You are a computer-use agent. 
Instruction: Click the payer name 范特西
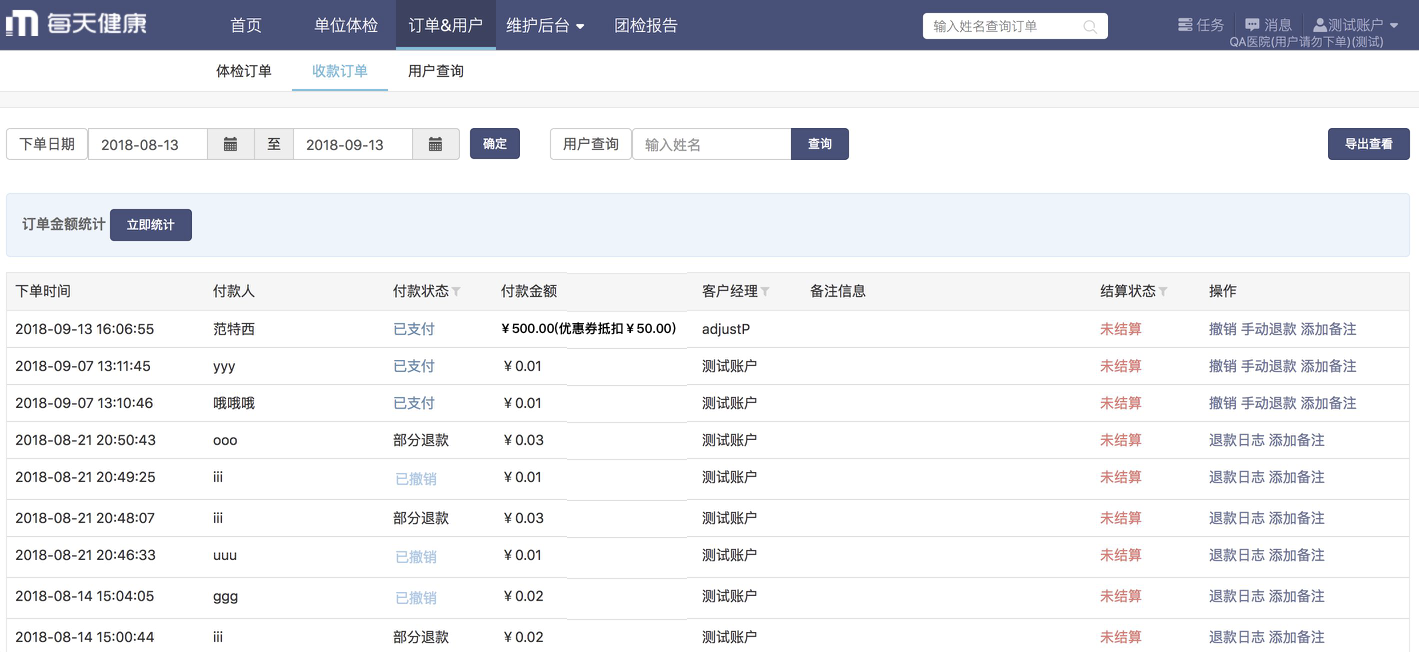pos(234,329)
